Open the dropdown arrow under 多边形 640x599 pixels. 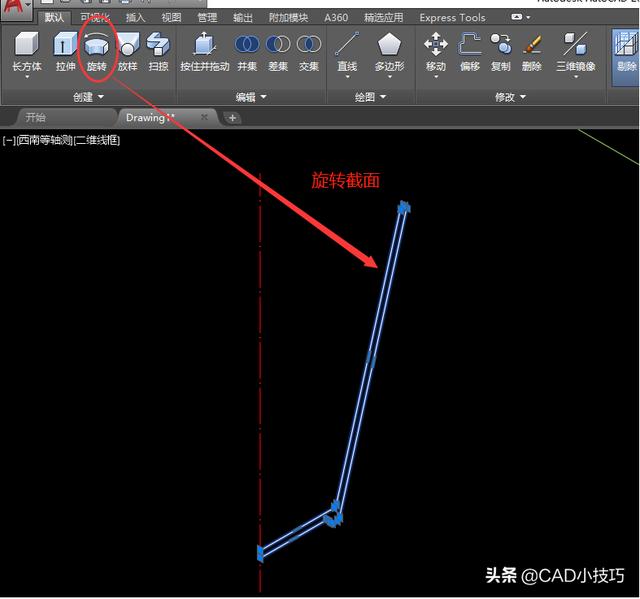[390, 77]
